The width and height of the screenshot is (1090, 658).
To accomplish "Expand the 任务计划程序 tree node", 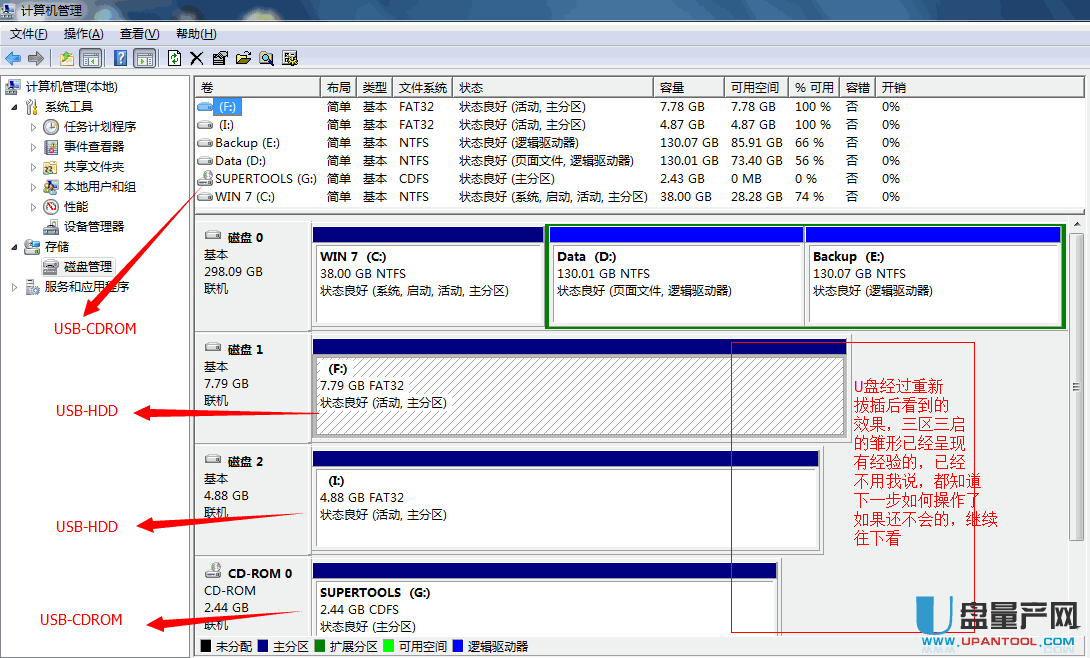I will click(33, 127).
